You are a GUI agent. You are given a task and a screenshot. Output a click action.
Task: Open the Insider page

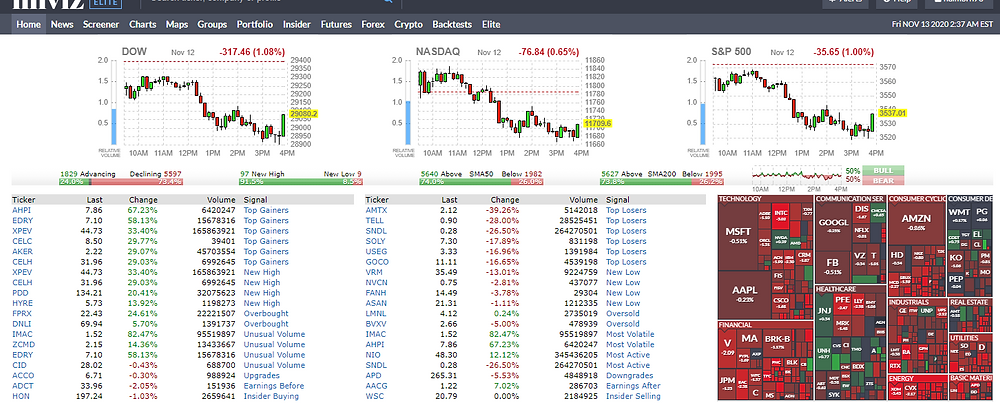[297, 24]
